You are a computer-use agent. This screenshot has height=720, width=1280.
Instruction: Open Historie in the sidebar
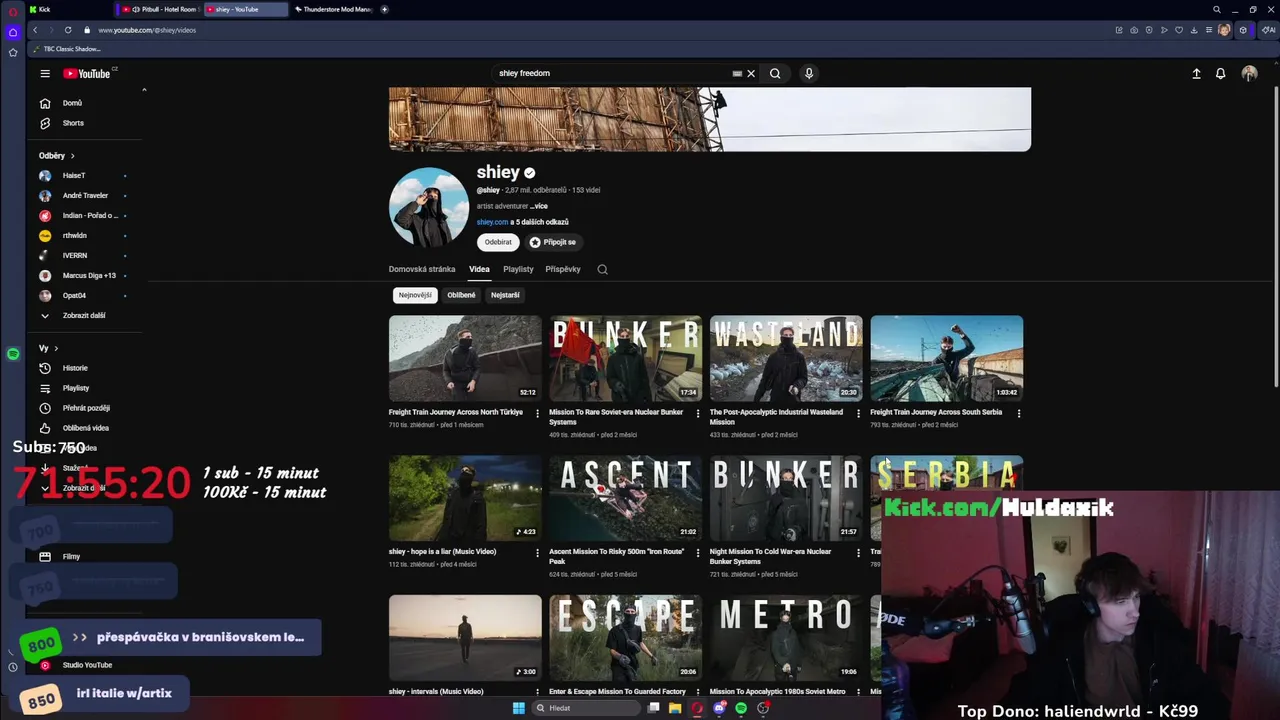pos(75,368)
